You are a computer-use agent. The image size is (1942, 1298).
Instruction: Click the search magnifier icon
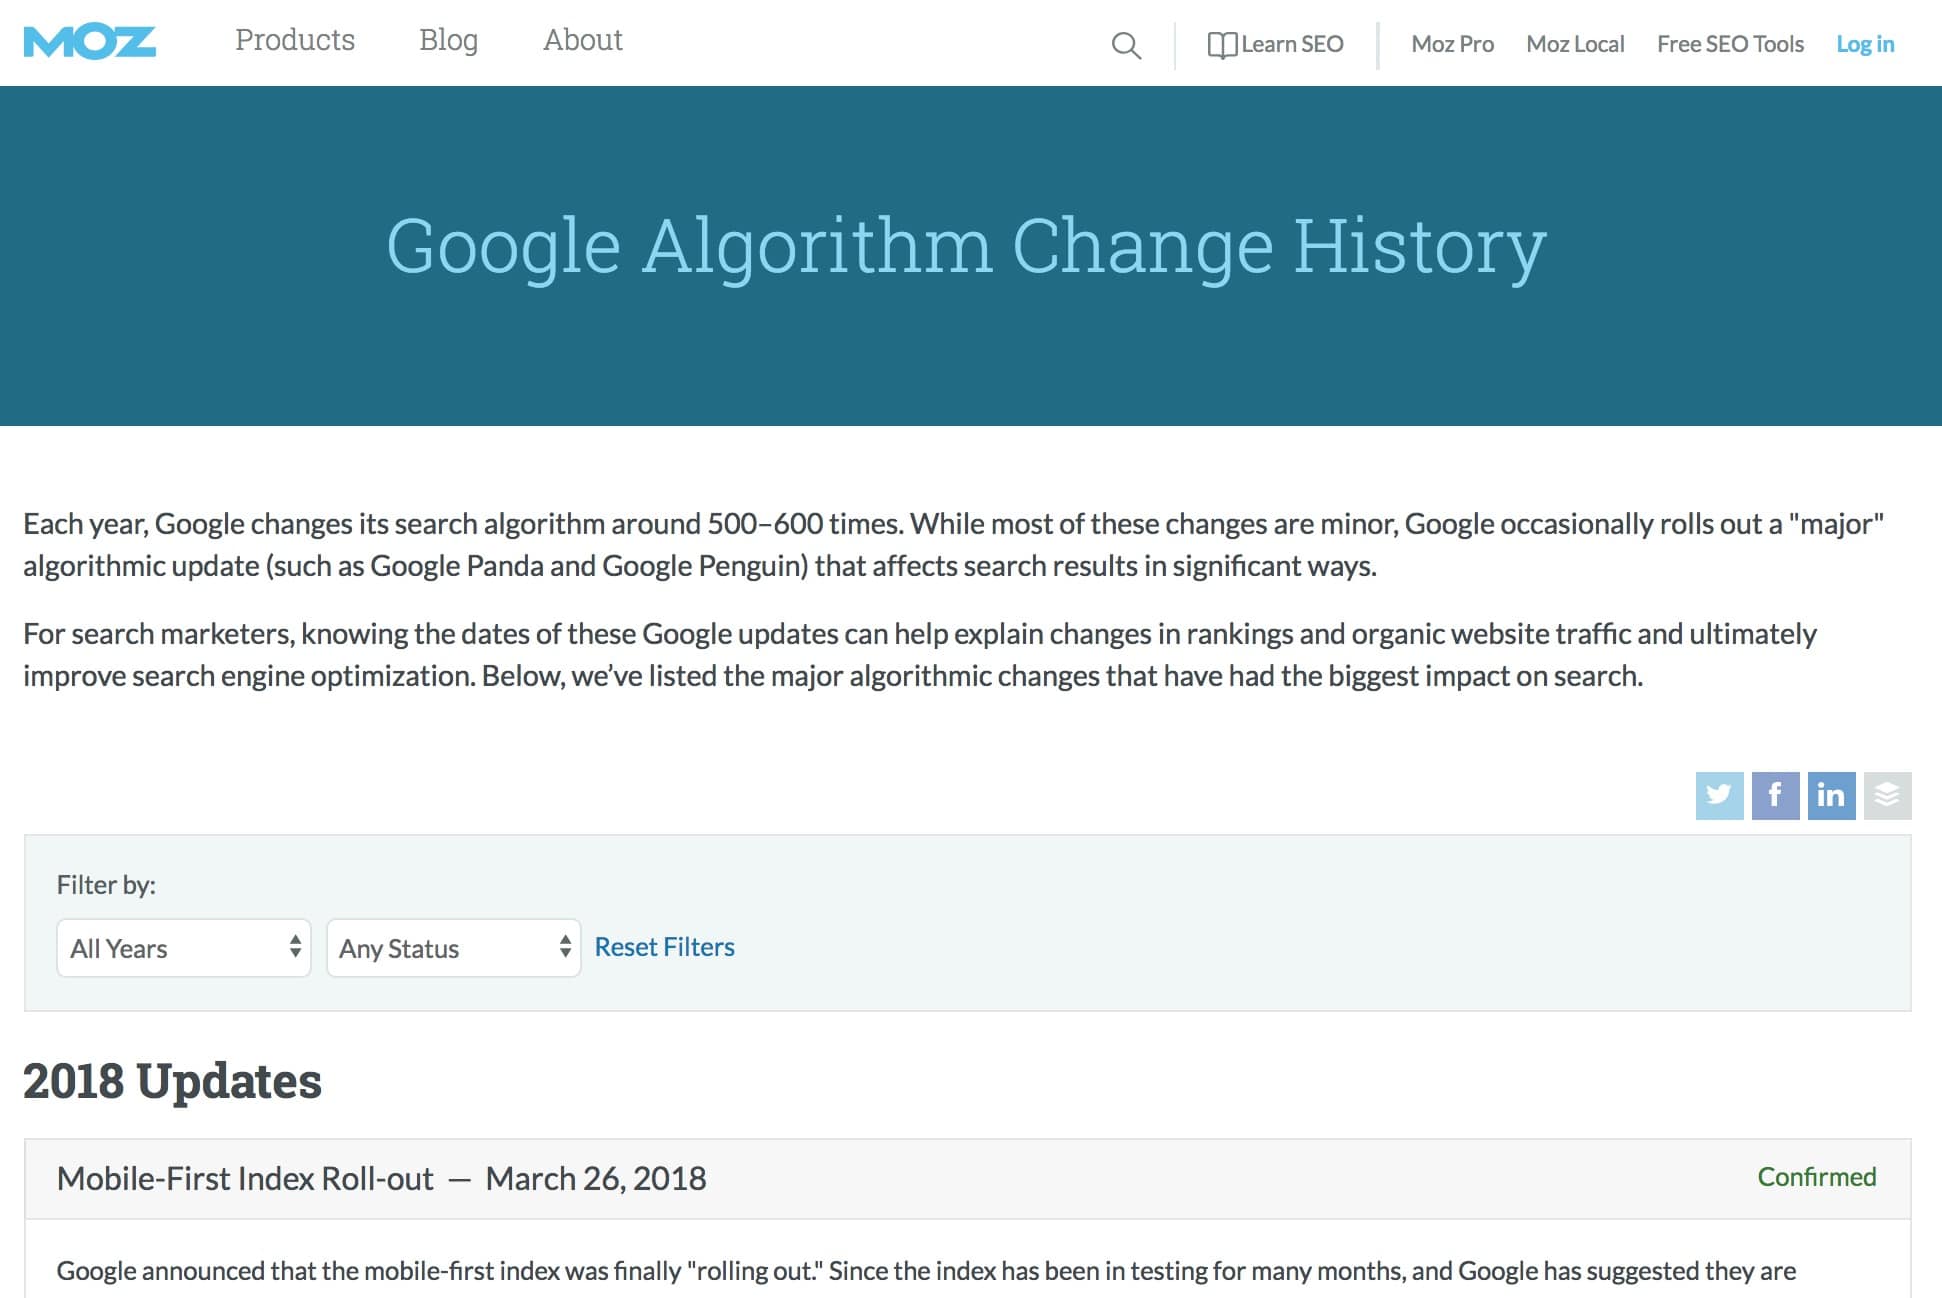click(1127, 42)
